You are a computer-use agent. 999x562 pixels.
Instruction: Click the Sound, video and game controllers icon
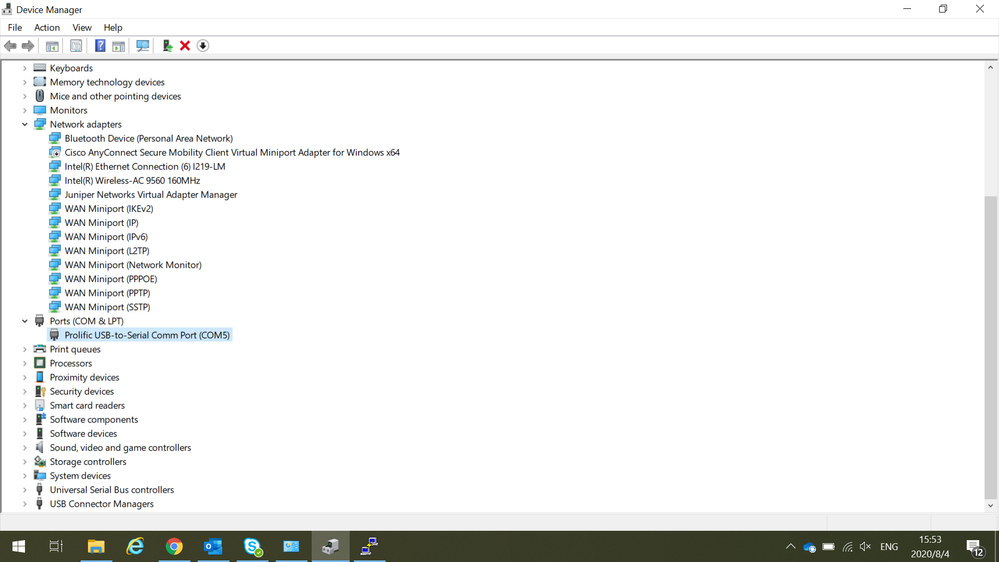click(x=40, y=447)
